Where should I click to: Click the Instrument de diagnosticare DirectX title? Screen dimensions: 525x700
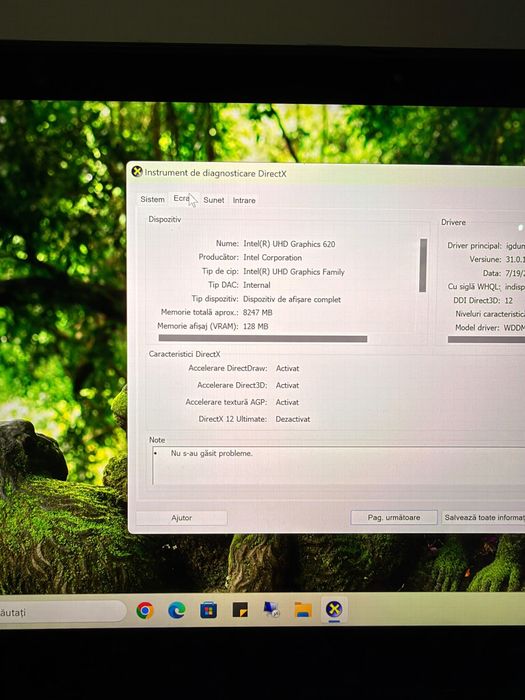click(x=215, y=173)
